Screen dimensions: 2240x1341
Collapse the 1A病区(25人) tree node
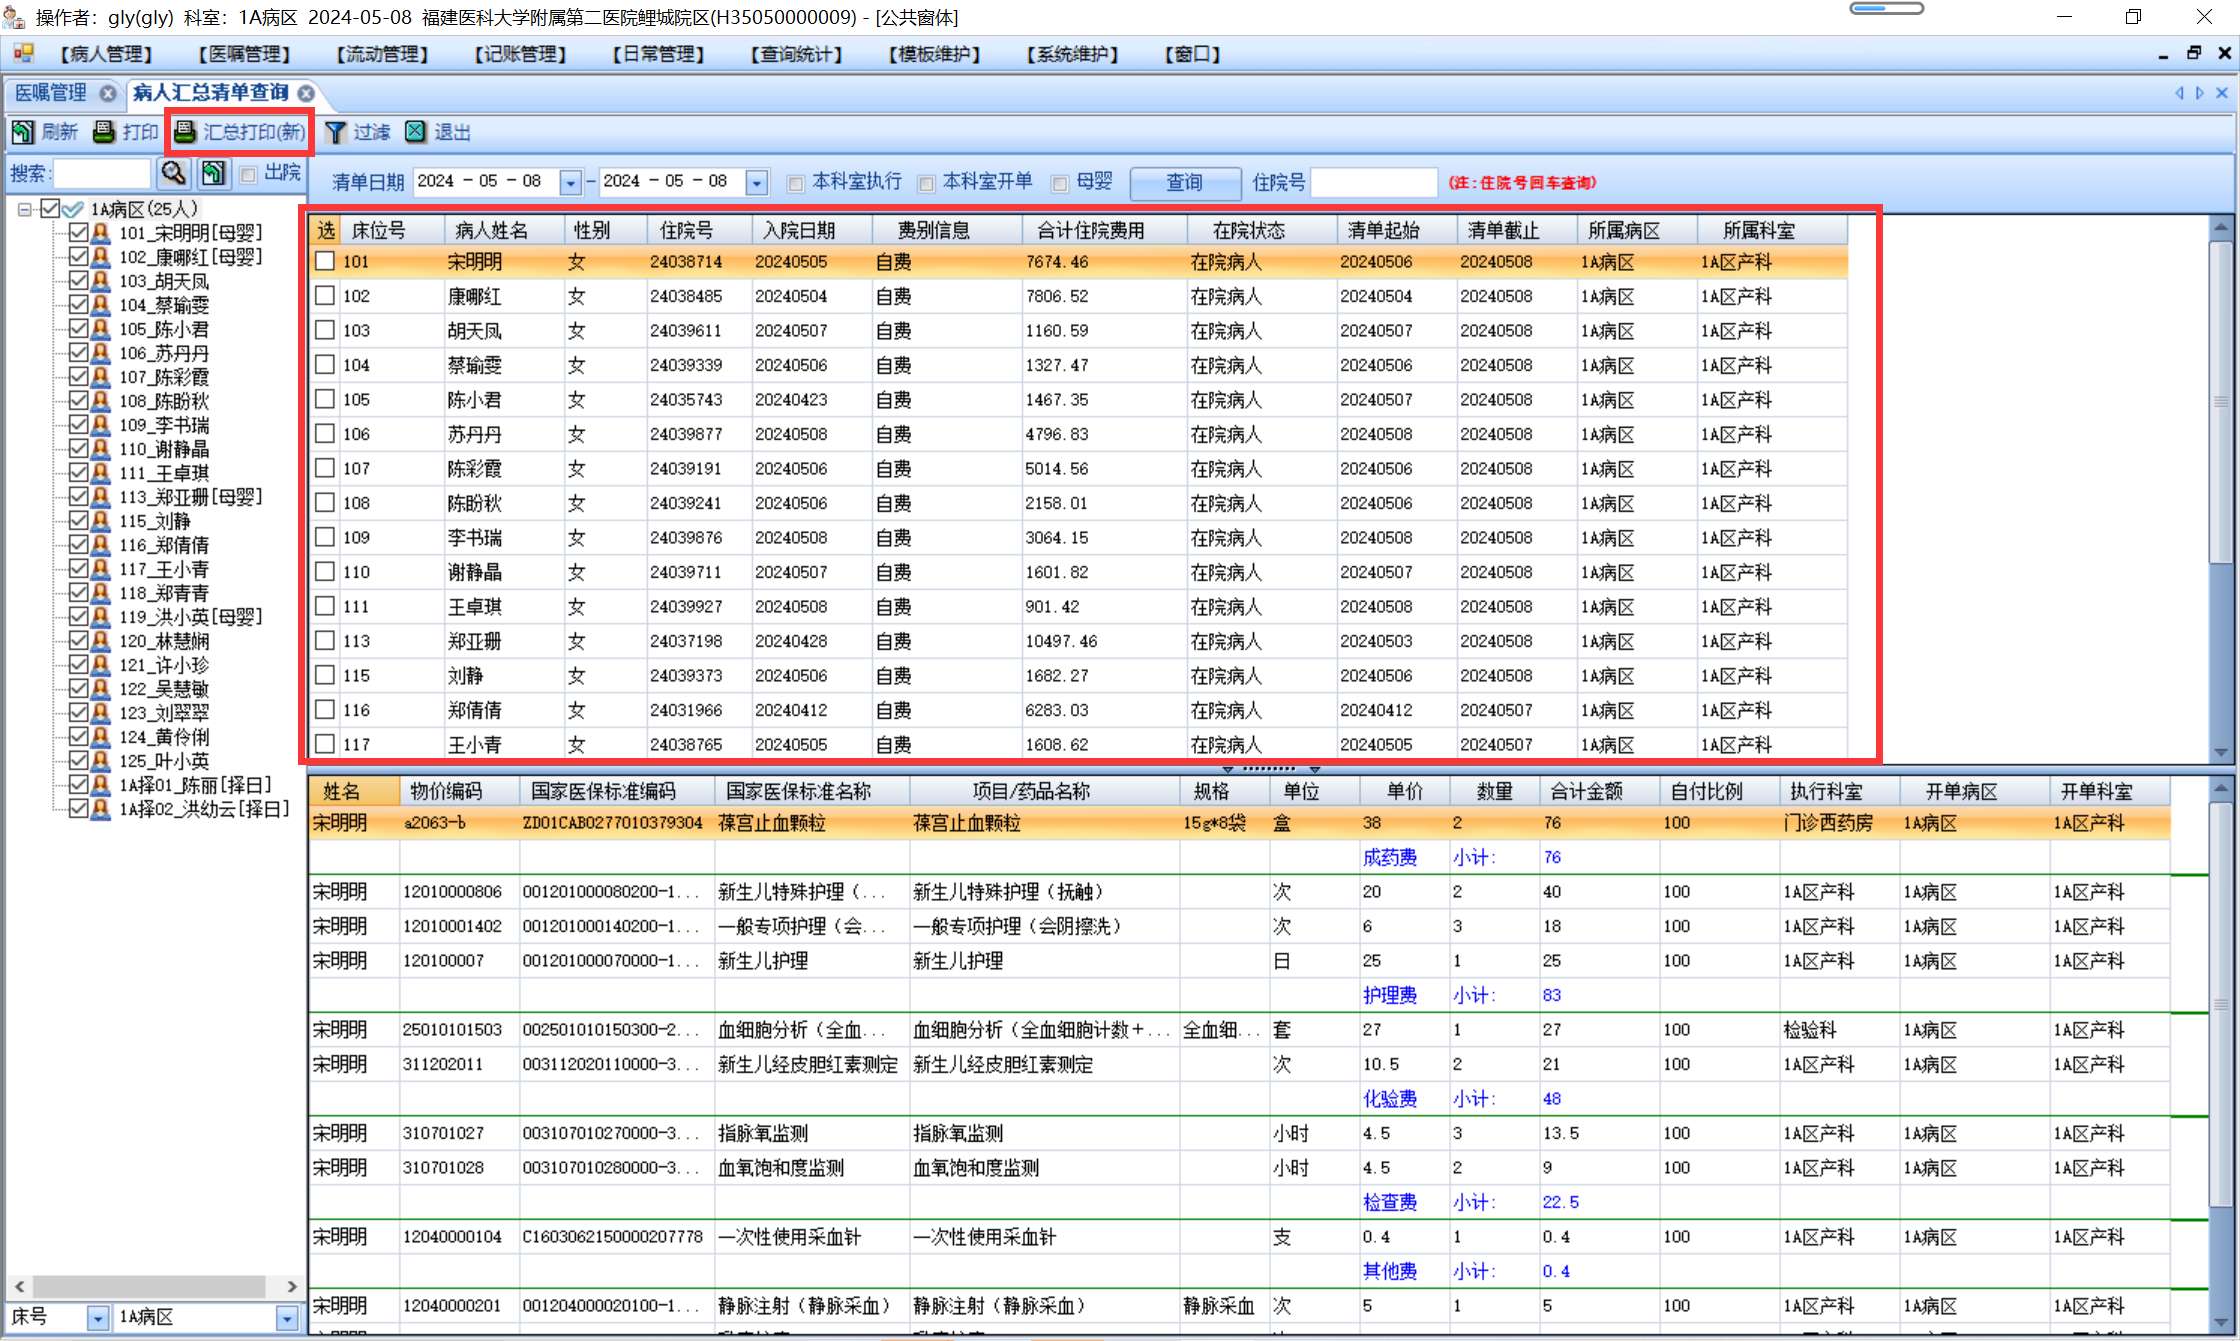(x=25, y=209)
